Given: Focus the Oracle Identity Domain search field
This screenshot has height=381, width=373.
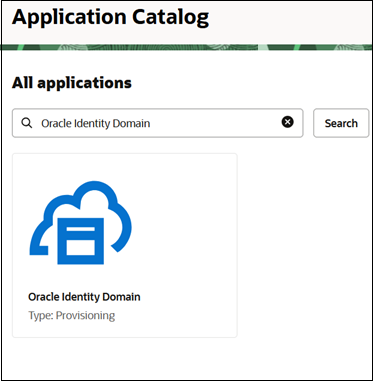Looking at the screenshot, I should point(157,123).
